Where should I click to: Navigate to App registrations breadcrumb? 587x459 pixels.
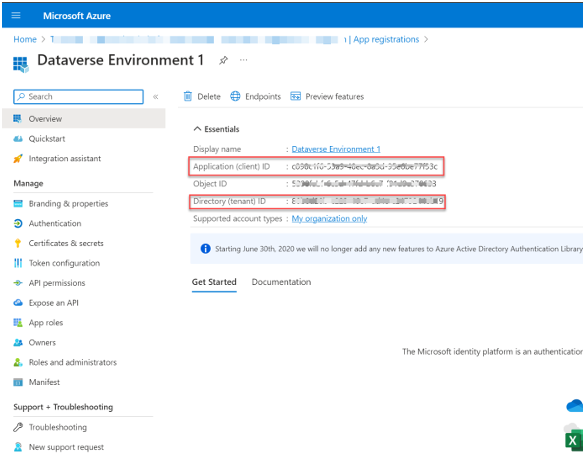pyautogui.click(x=386, y=39)
